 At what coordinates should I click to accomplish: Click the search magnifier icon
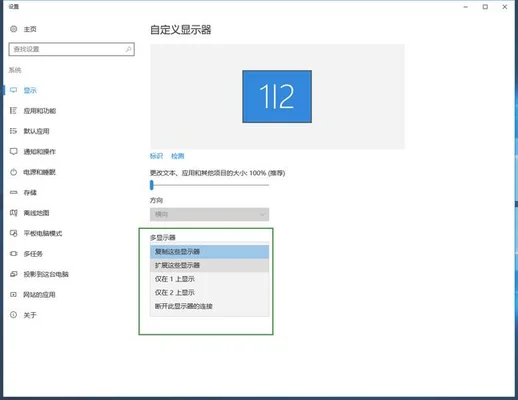pyautogui.click(x=128, y=49)
